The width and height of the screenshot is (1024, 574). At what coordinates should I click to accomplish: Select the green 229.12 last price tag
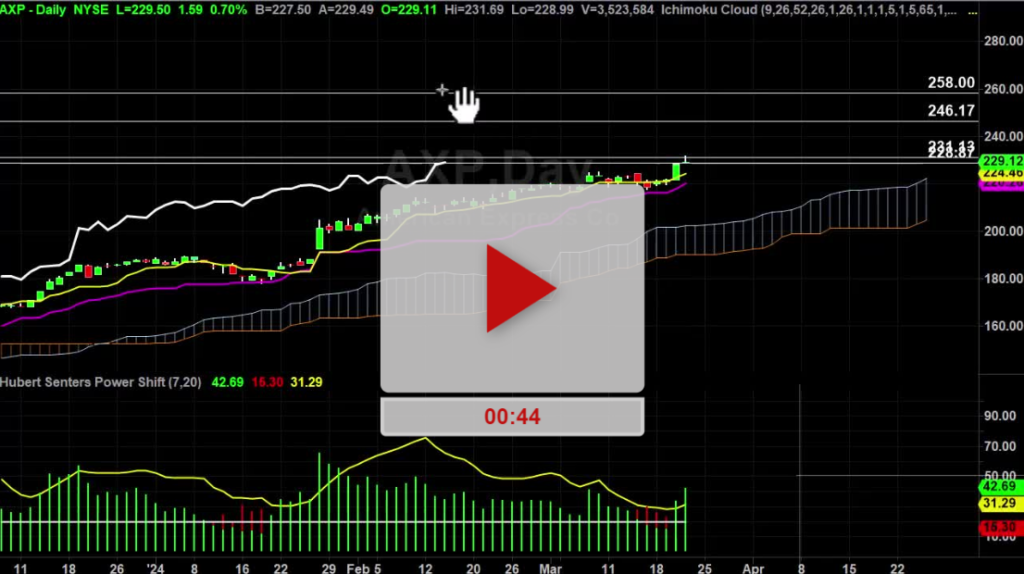click(1000, 161)
